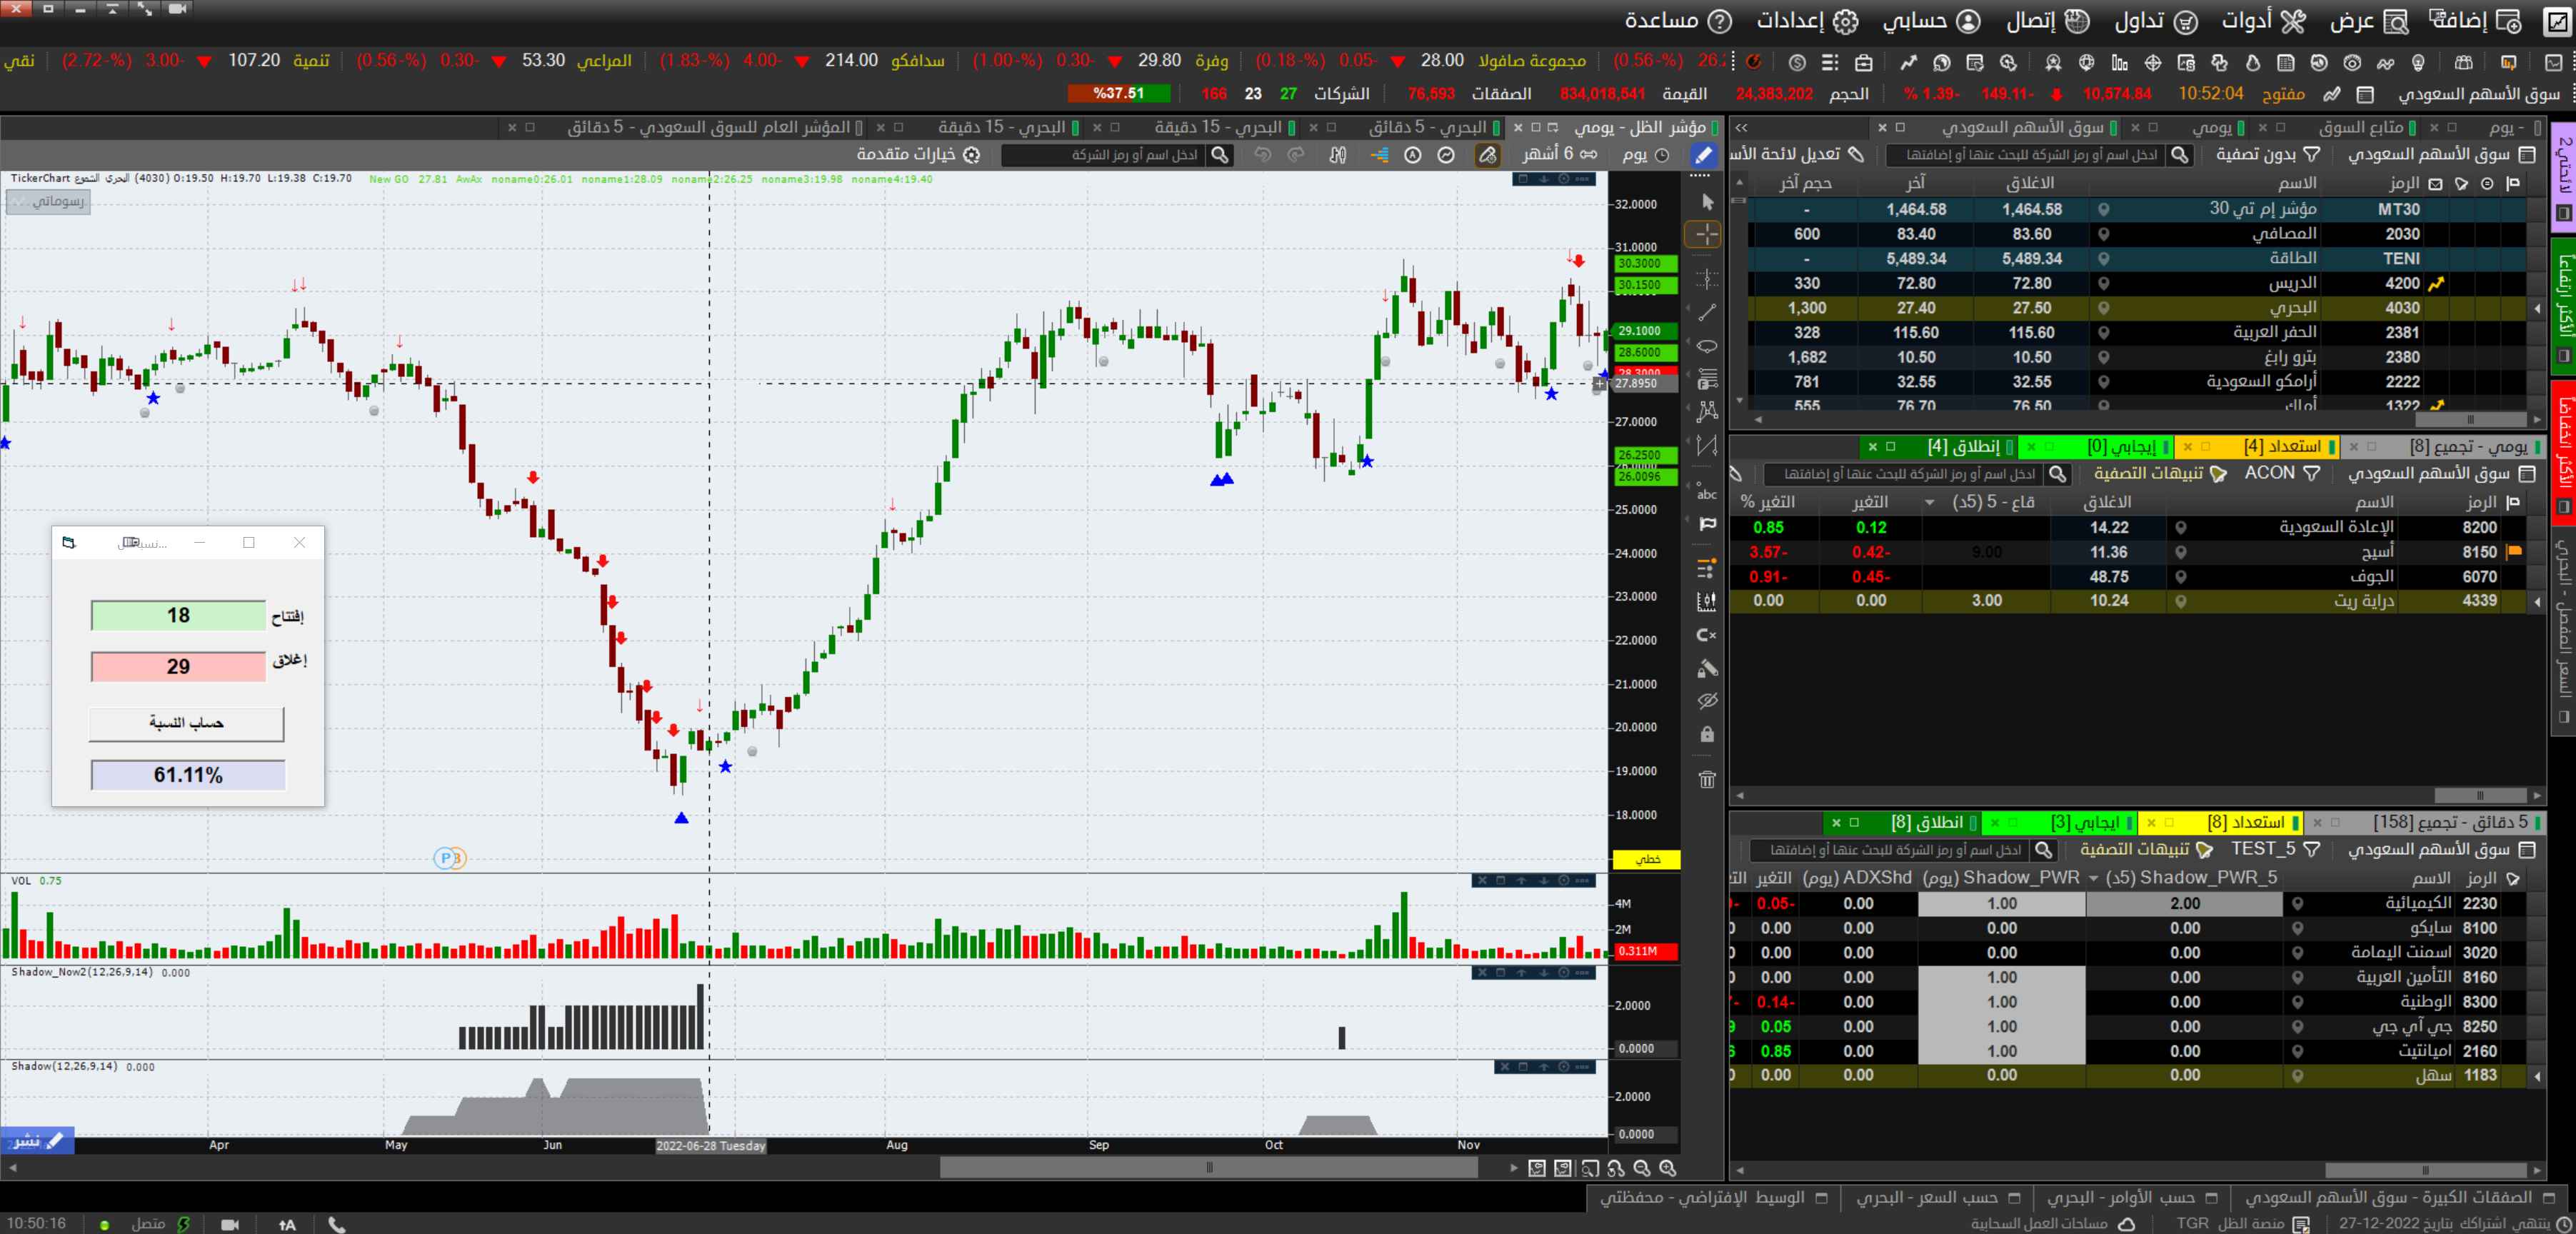Sort by قاع - 5 column dropdown arrow

pyautogui.click(x=1929, y=502)
